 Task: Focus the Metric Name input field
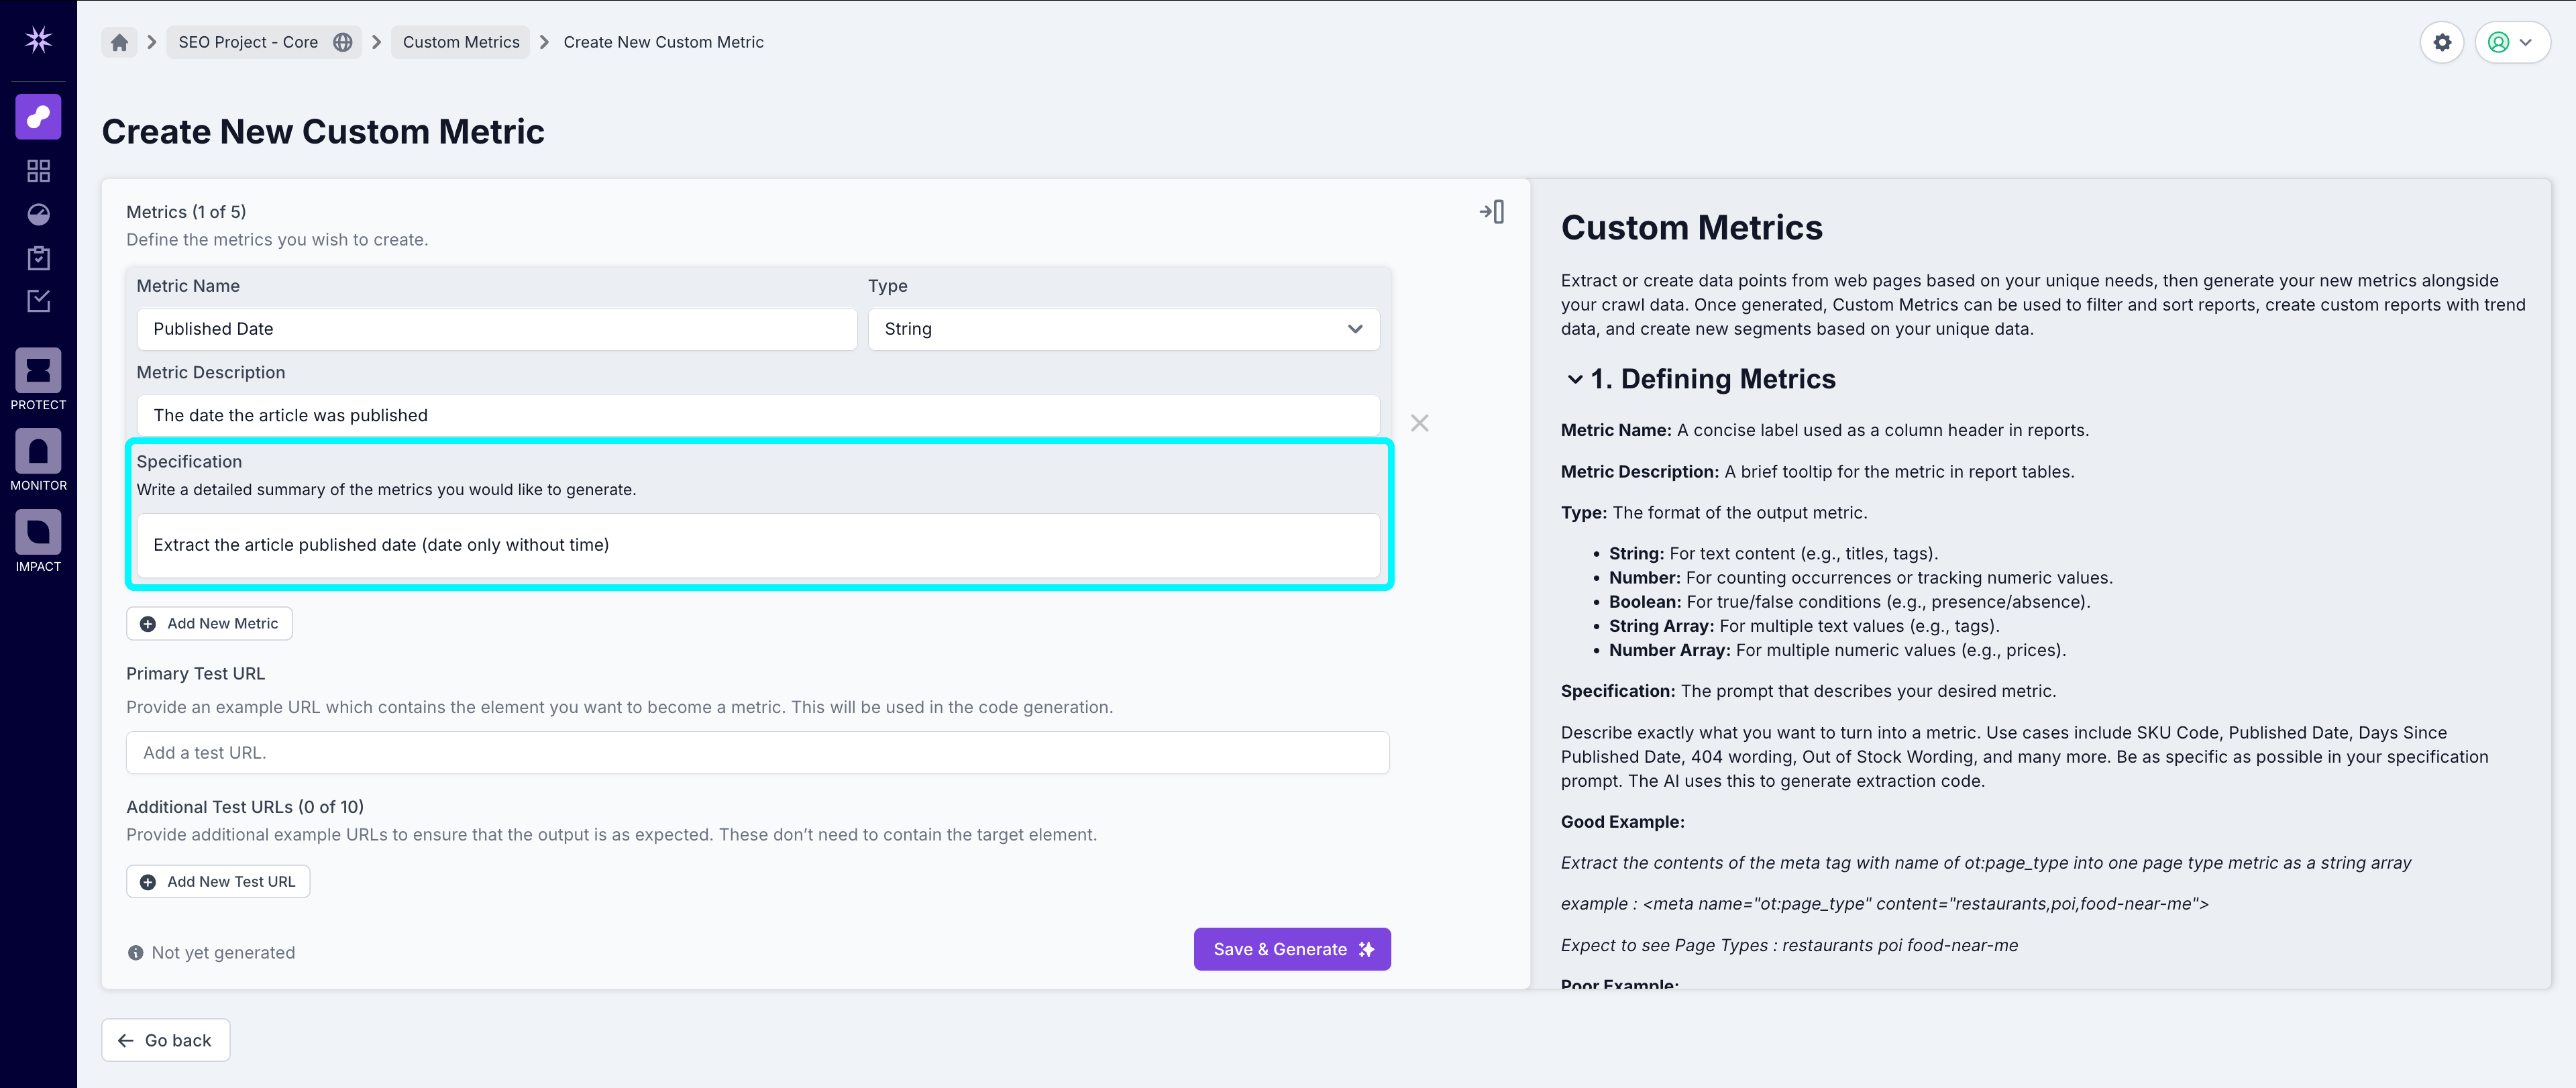pos(497,329)
